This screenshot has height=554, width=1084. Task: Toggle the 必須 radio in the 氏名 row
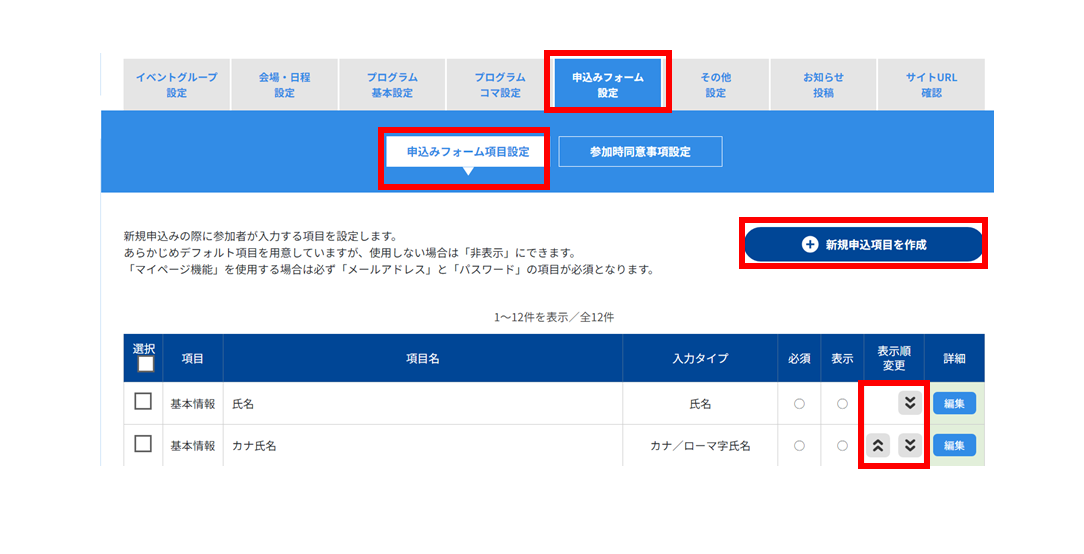pyautogui.click(x=799, y=404)
